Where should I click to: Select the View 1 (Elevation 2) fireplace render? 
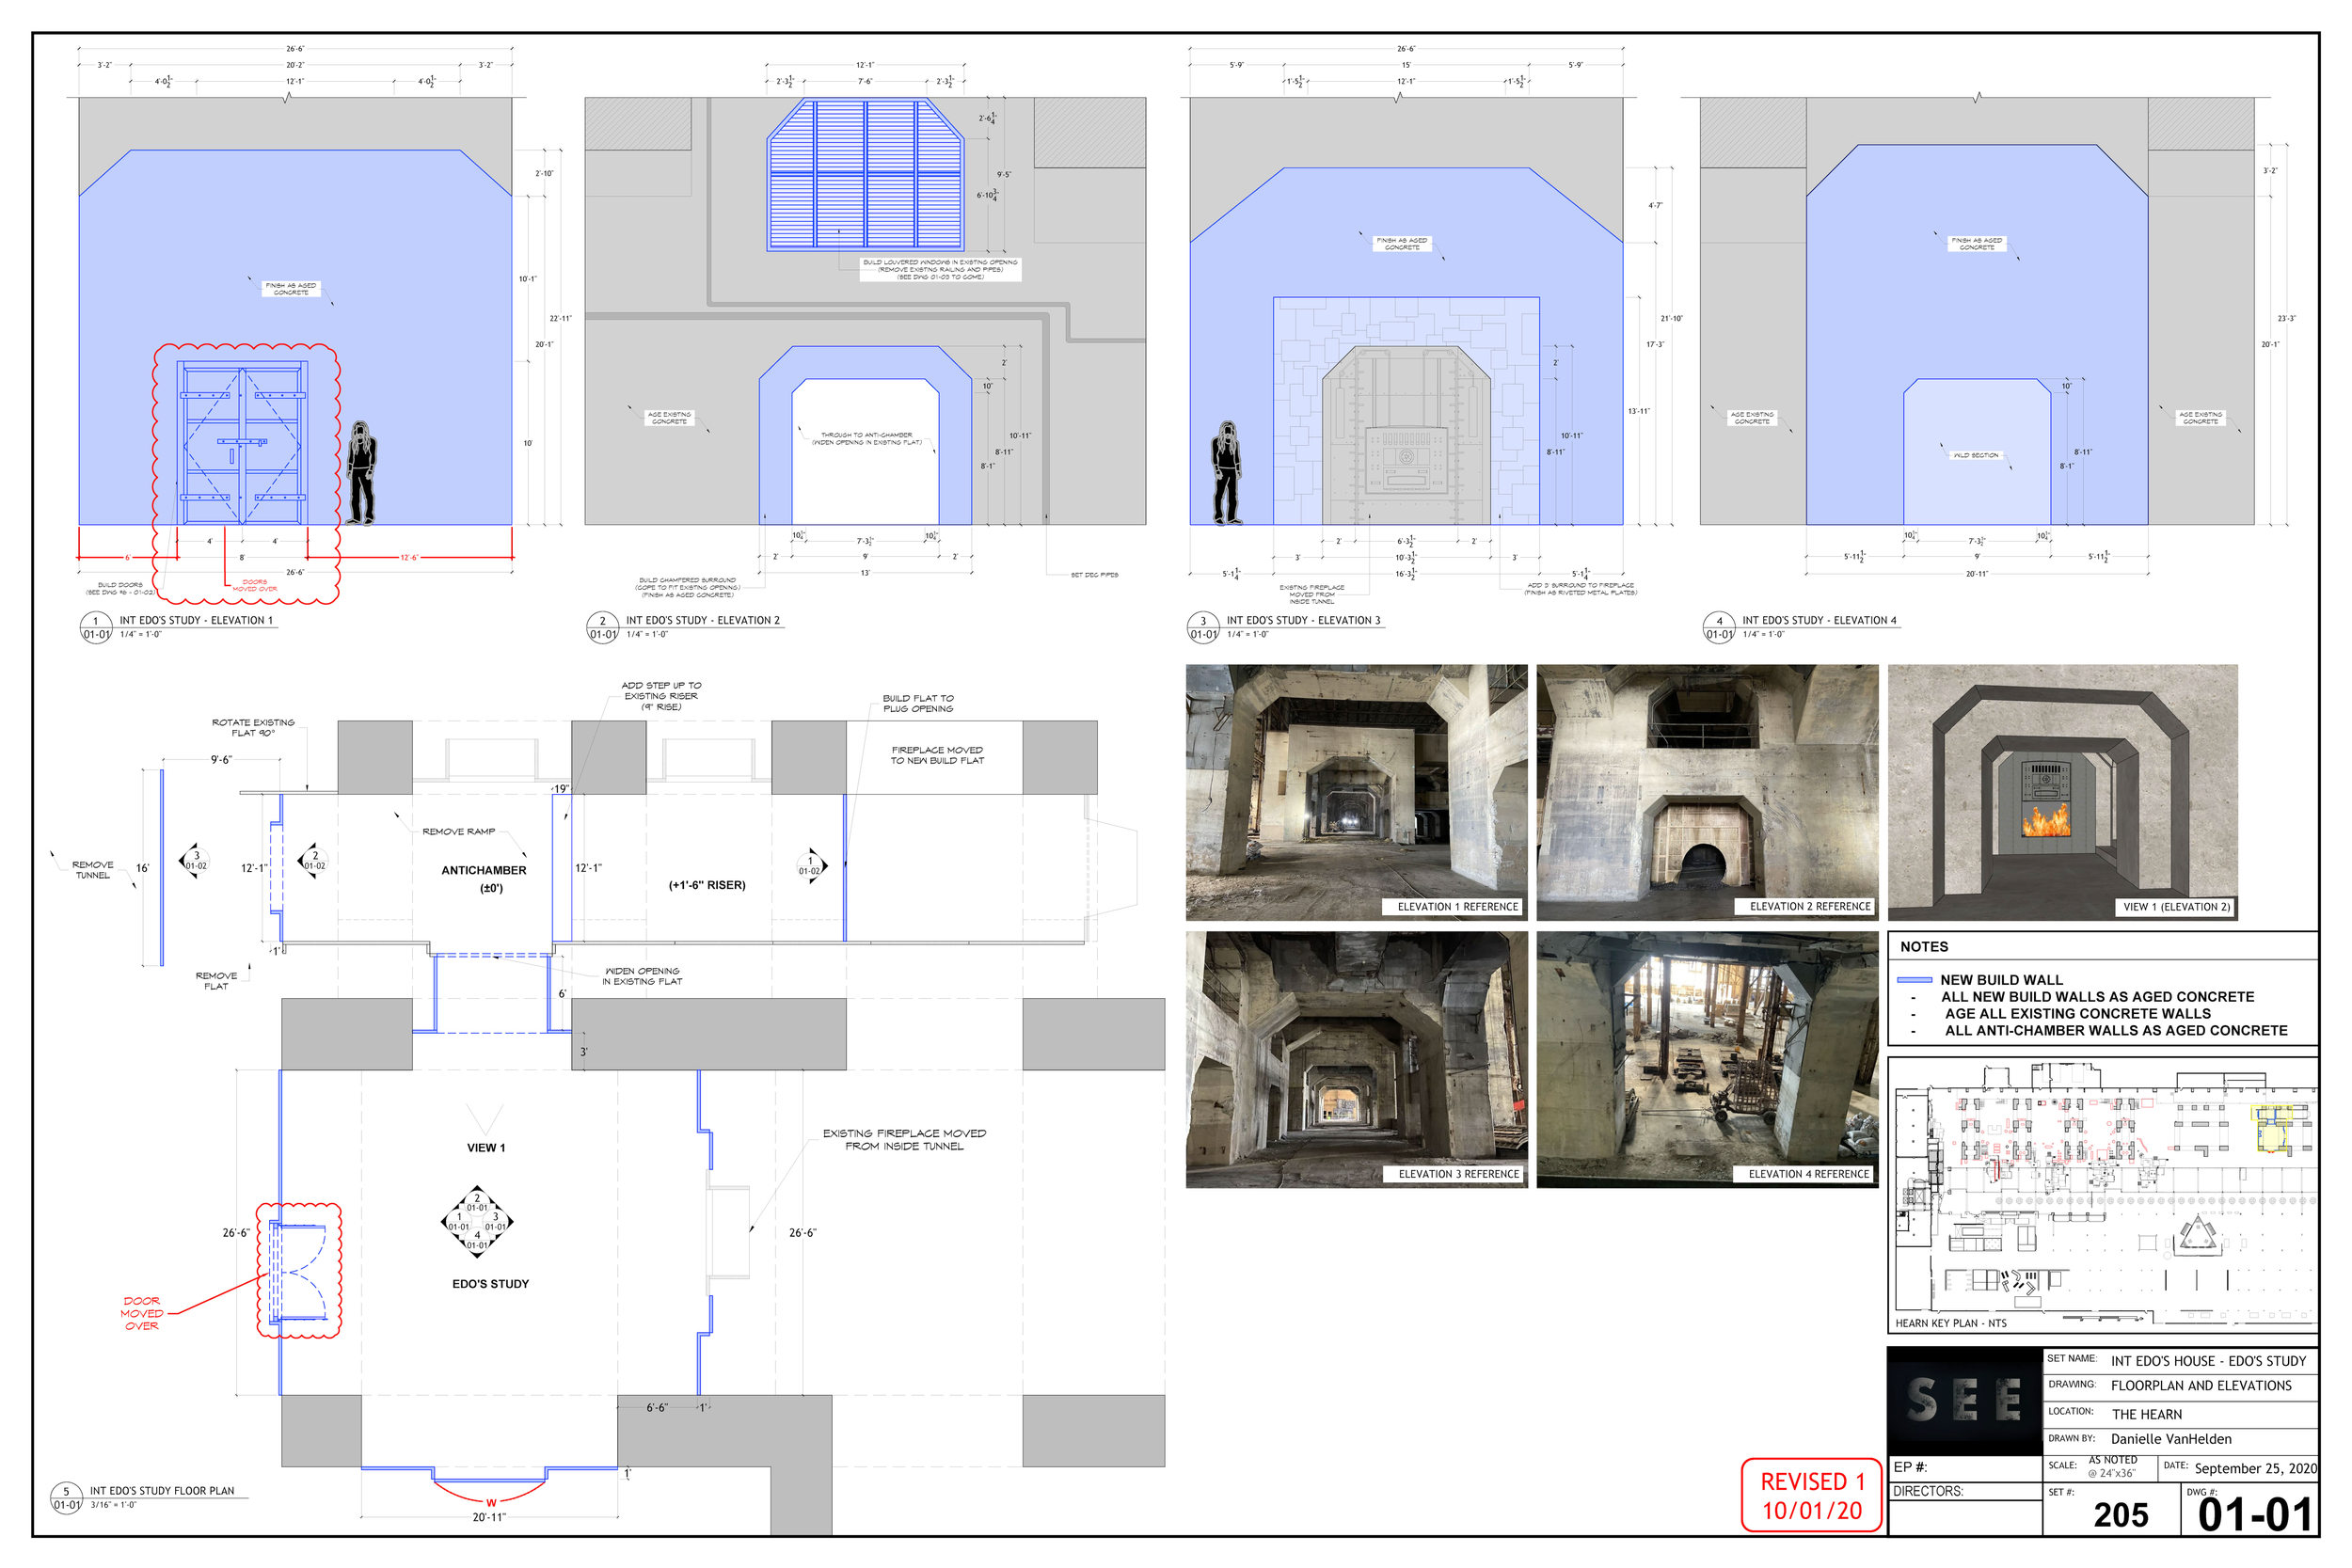(x=2062, y=792)
